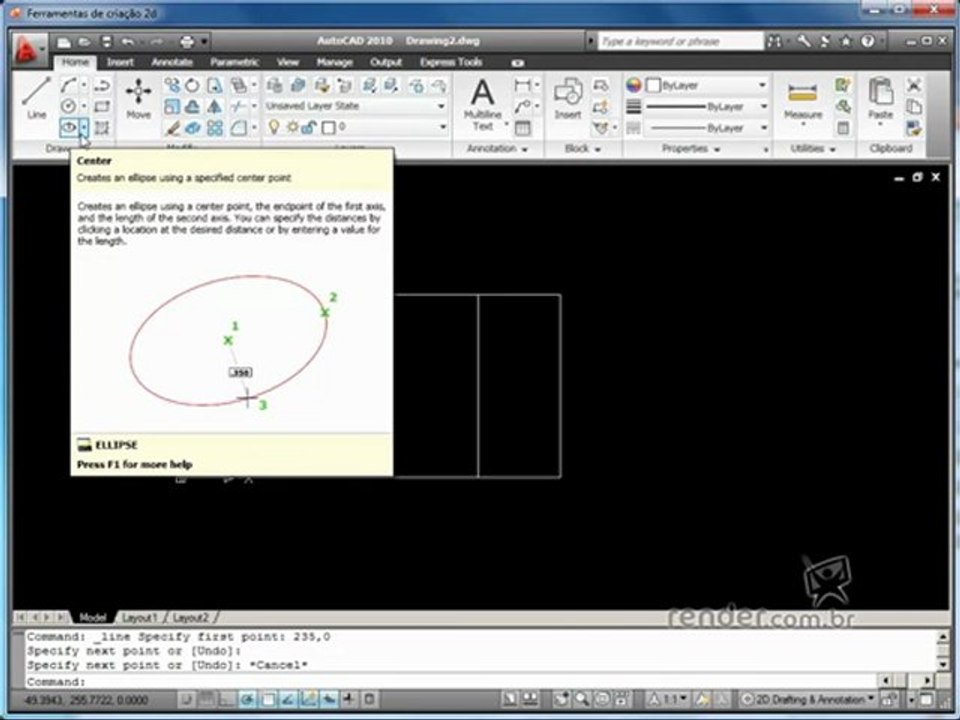Click the keyword search input field
The width and height of the screenshot is (960, 720).
(x=680, y=41)
